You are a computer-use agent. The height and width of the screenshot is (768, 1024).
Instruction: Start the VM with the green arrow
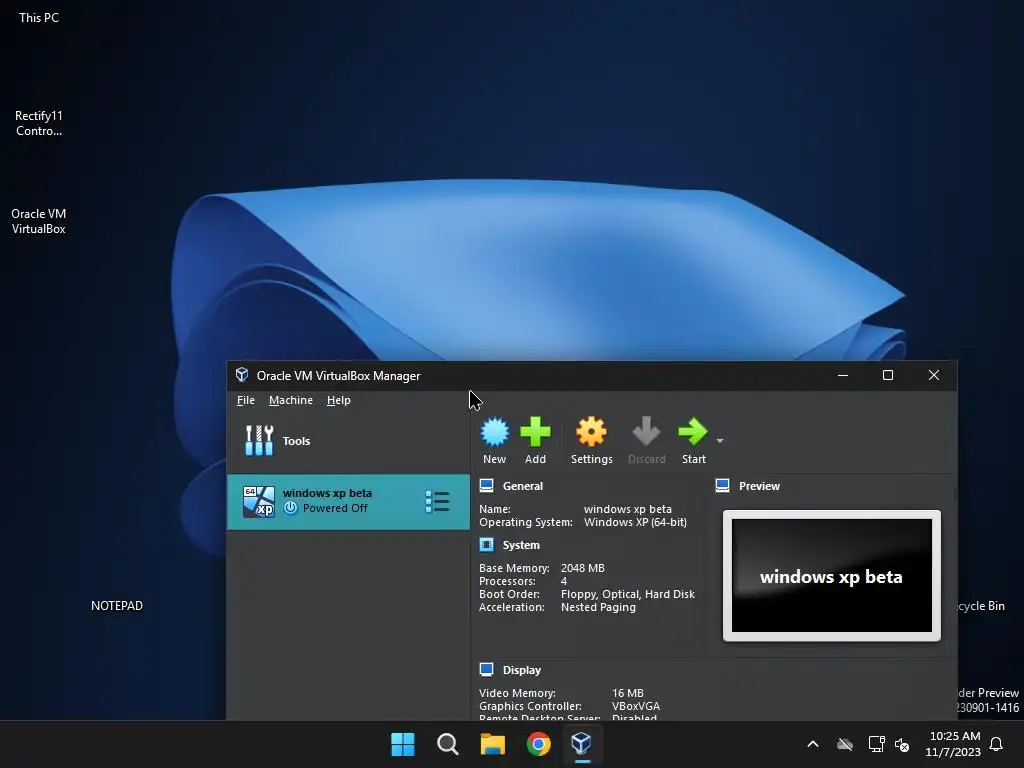click(x=693, y=440)
